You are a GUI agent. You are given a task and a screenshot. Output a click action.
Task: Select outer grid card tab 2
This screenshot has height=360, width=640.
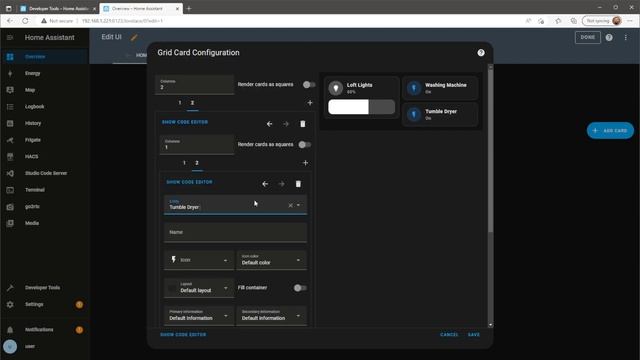point(192,103)
